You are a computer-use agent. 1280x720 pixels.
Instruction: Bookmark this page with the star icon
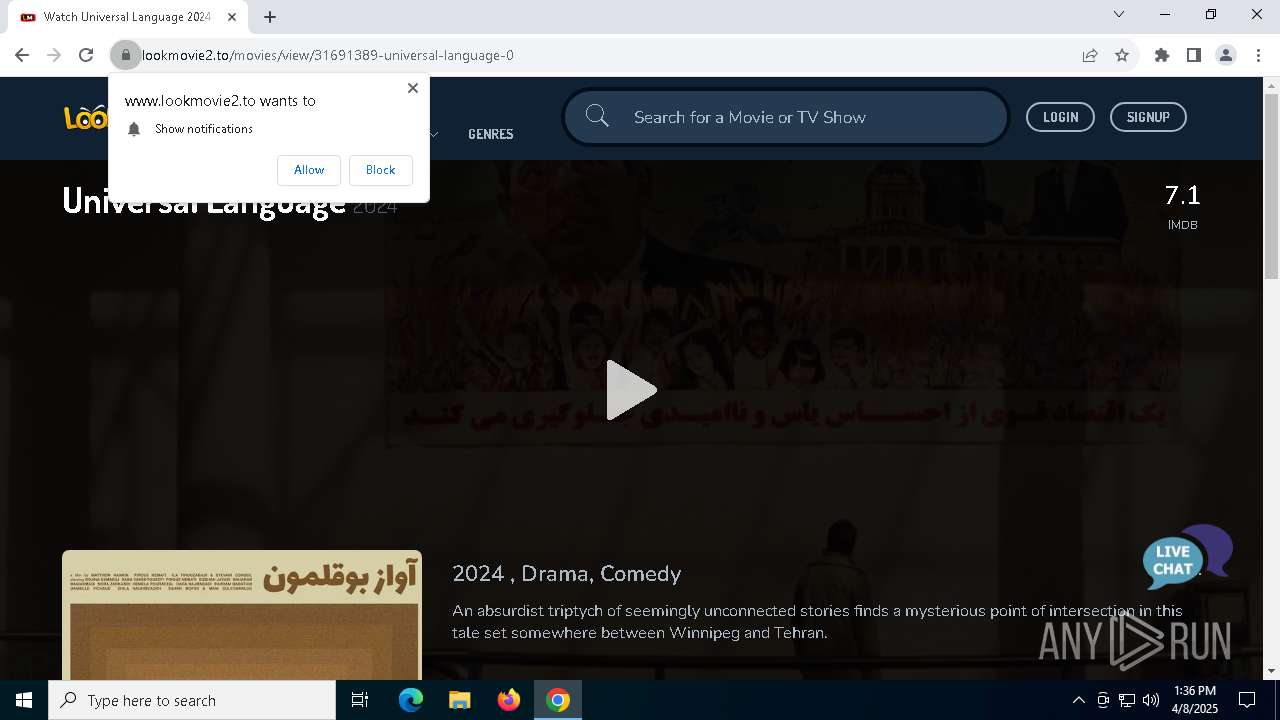point(1122,55)
